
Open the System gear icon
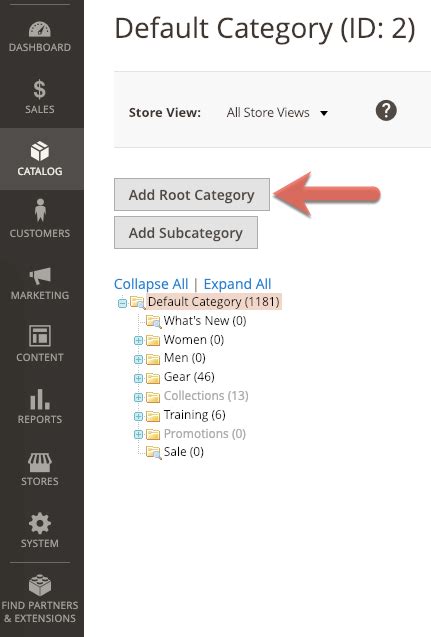point(40,523)
